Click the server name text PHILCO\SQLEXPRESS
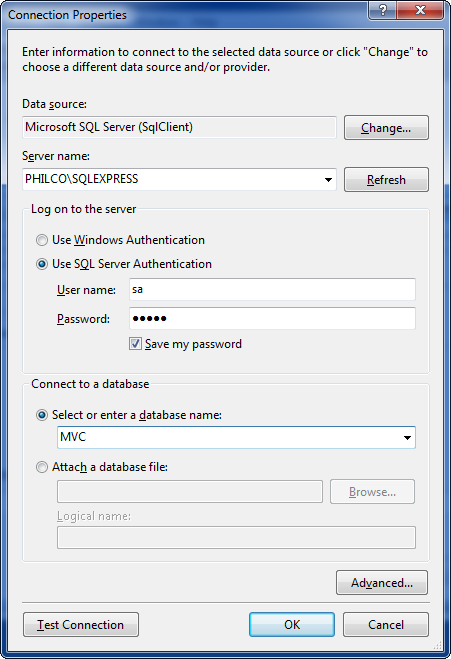 82,179
